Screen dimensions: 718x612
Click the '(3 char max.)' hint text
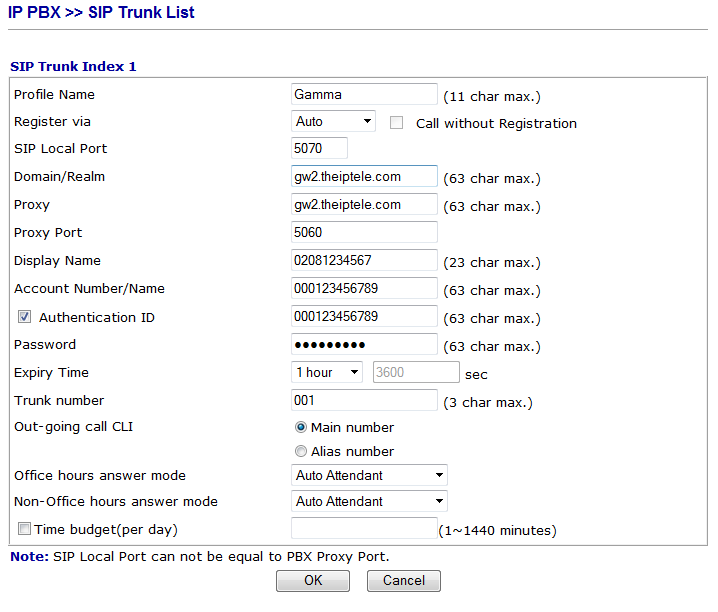488,403
